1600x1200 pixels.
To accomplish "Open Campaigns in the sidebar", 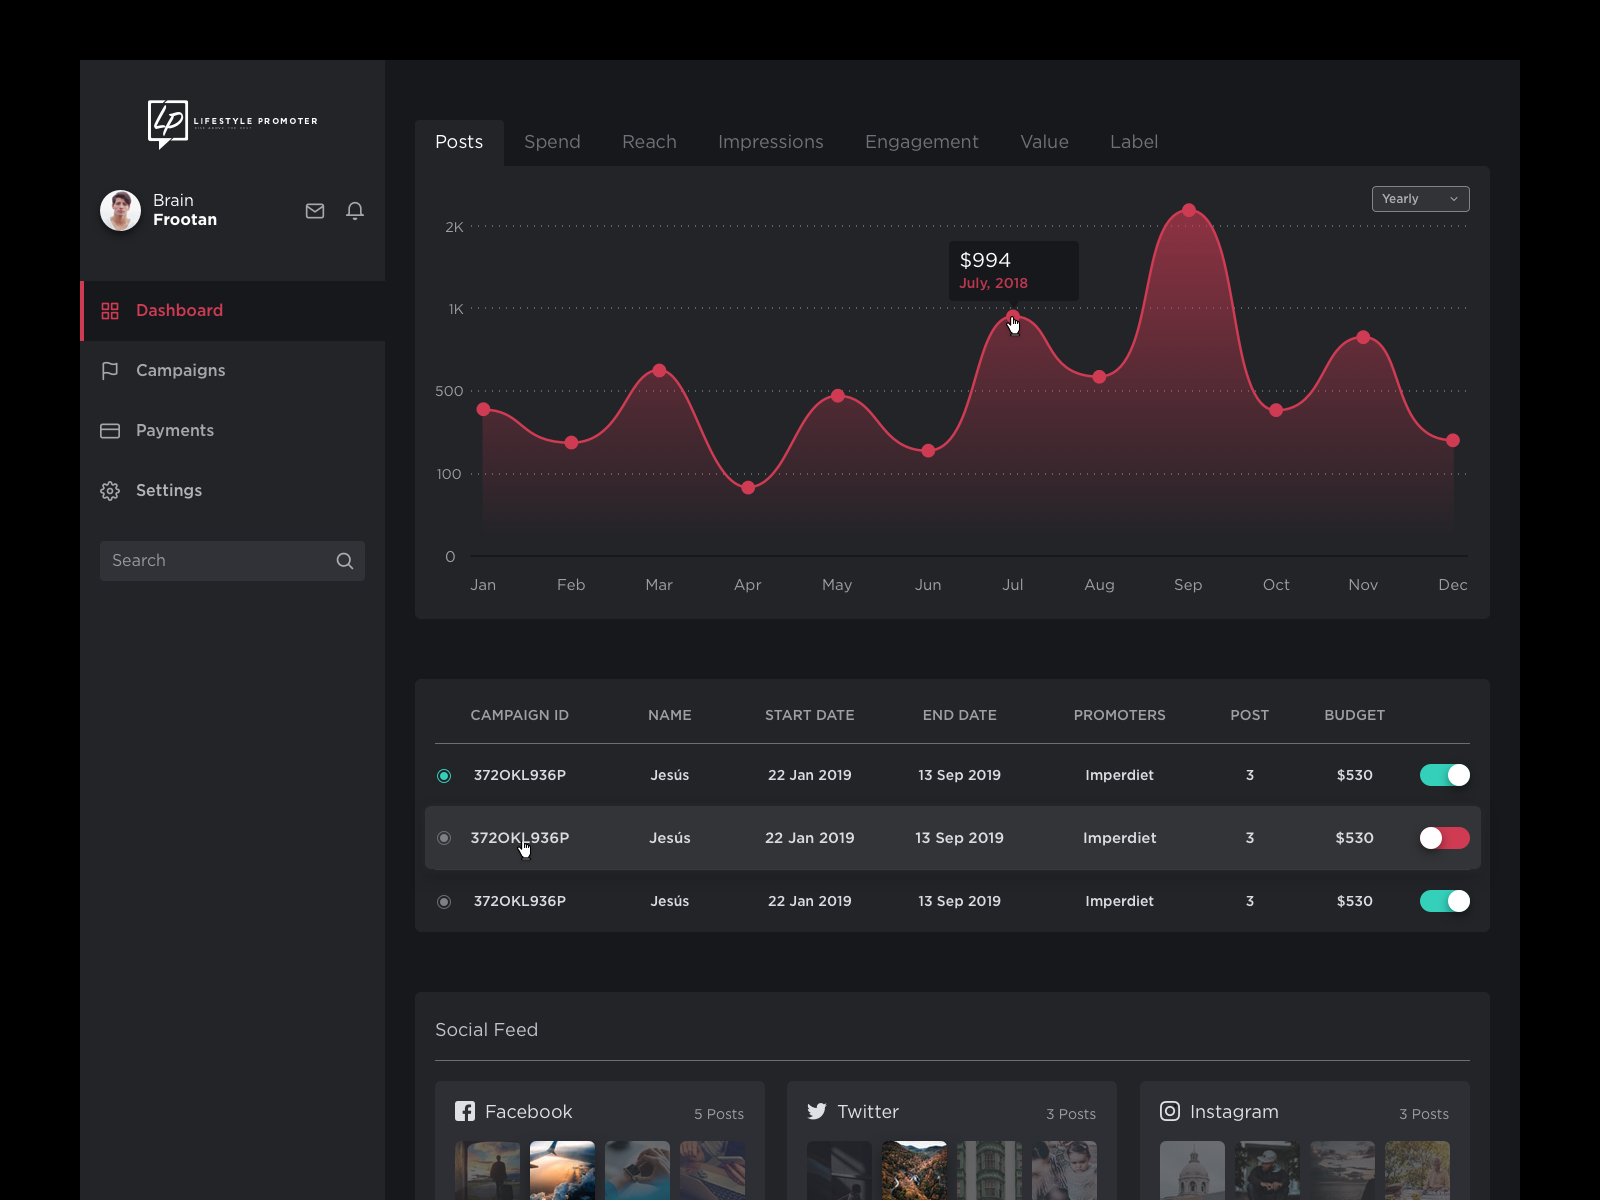I will 180,371.
